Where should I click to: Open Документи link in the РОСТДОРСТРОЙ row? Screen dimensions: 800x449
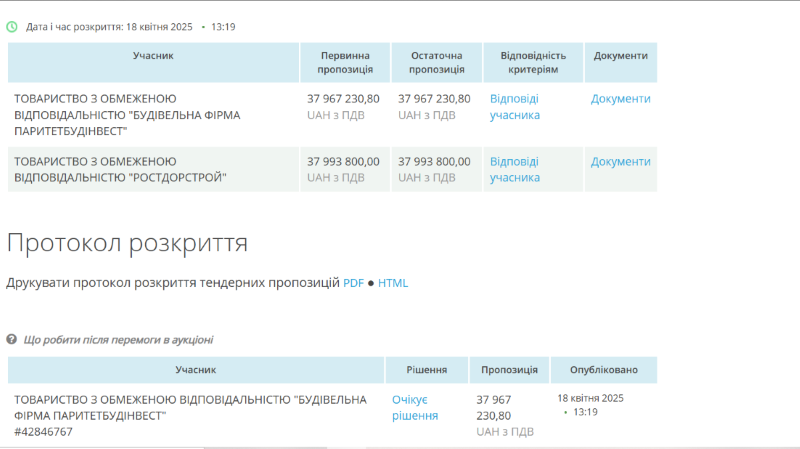tap(620, 161)
